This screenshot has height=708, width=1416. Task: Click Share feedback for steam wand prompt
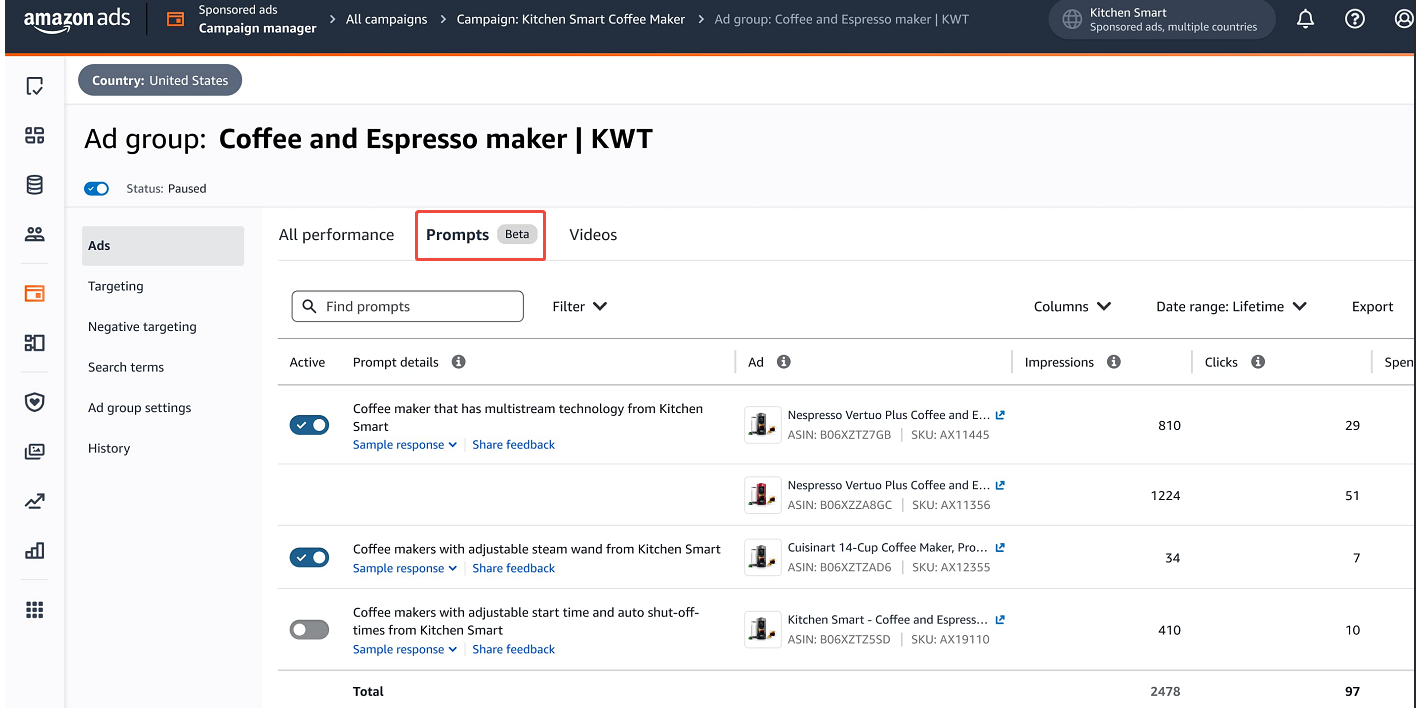513,568
